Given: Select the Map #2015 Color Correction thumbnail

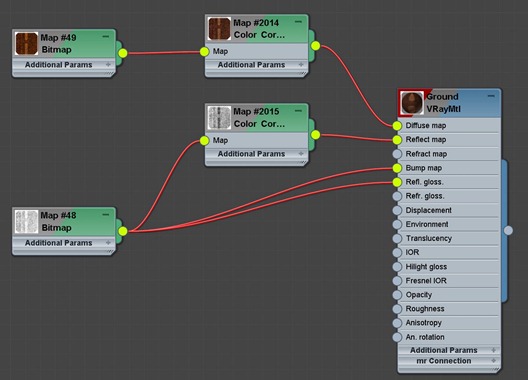Looking at the screenshot, I should (219, 118).
